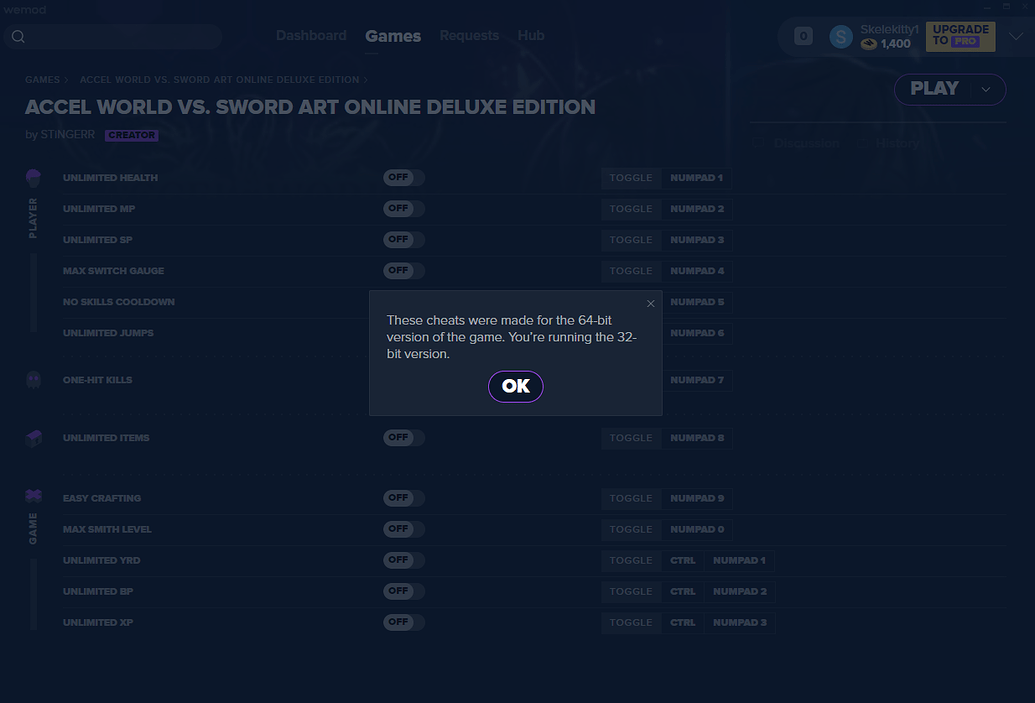This screenshot has height=703, width=1035.
Task: Open the account menu chevron at top right
Action: click(1017, 36)
